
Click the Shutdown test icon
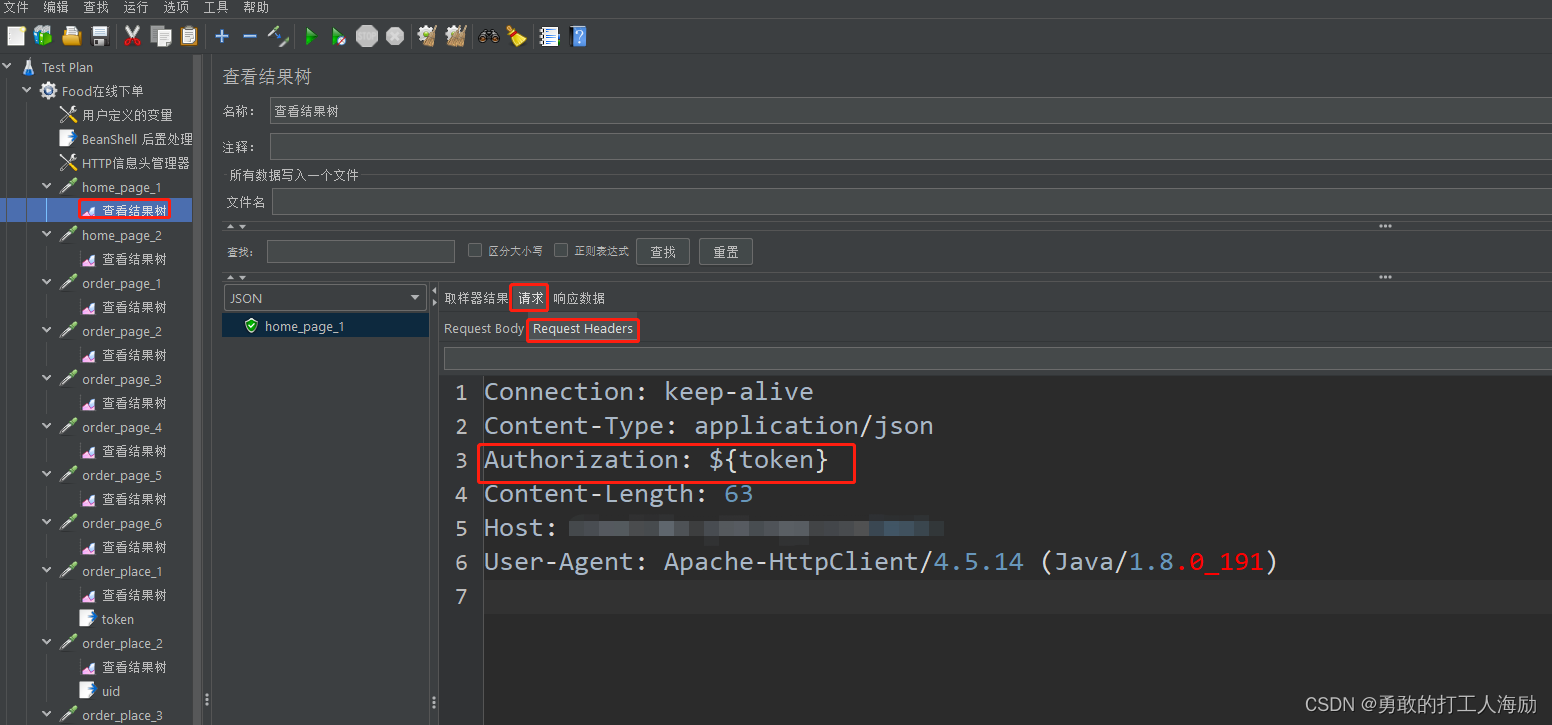pyautogui.click(x=395, y=36)
